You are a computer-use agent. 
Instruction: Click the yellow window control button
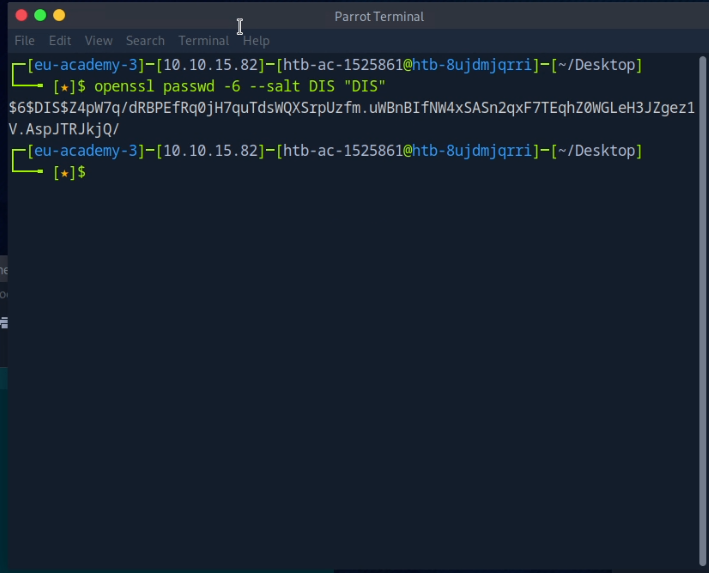[x=59, y=15]
